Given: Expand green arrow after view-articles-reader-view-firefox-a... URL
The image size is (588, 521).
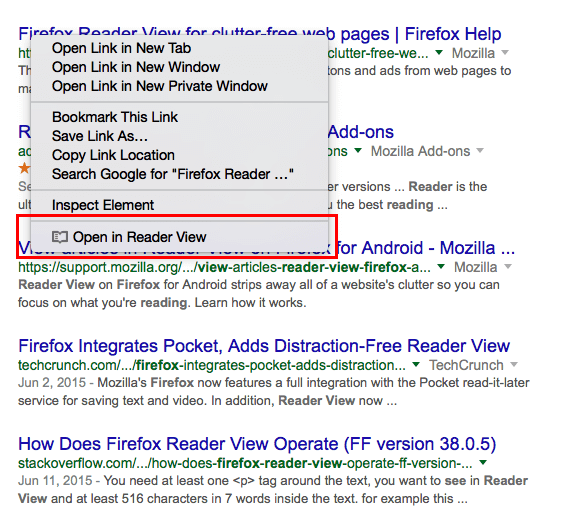Looking at the screenshot, I should pos(441,267).
